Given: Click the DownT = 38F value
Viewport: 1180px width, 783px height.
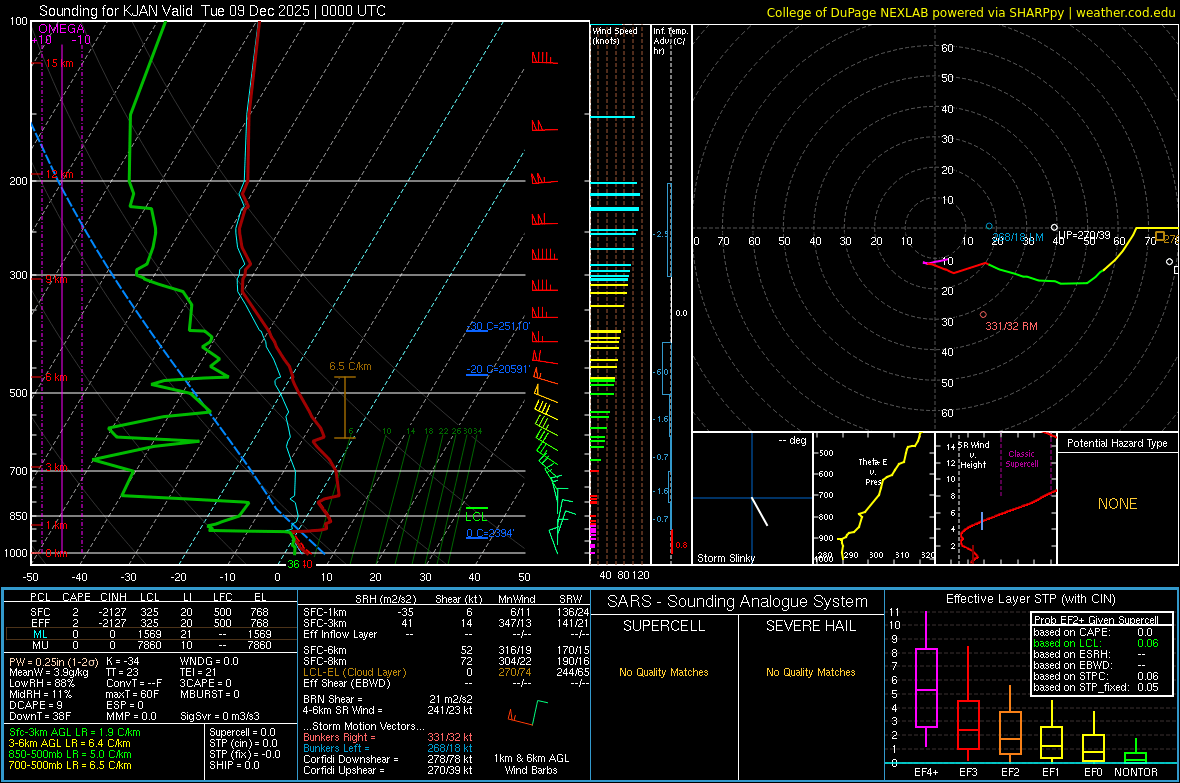Looking at the screenshot, I should [x=40, y=716].
